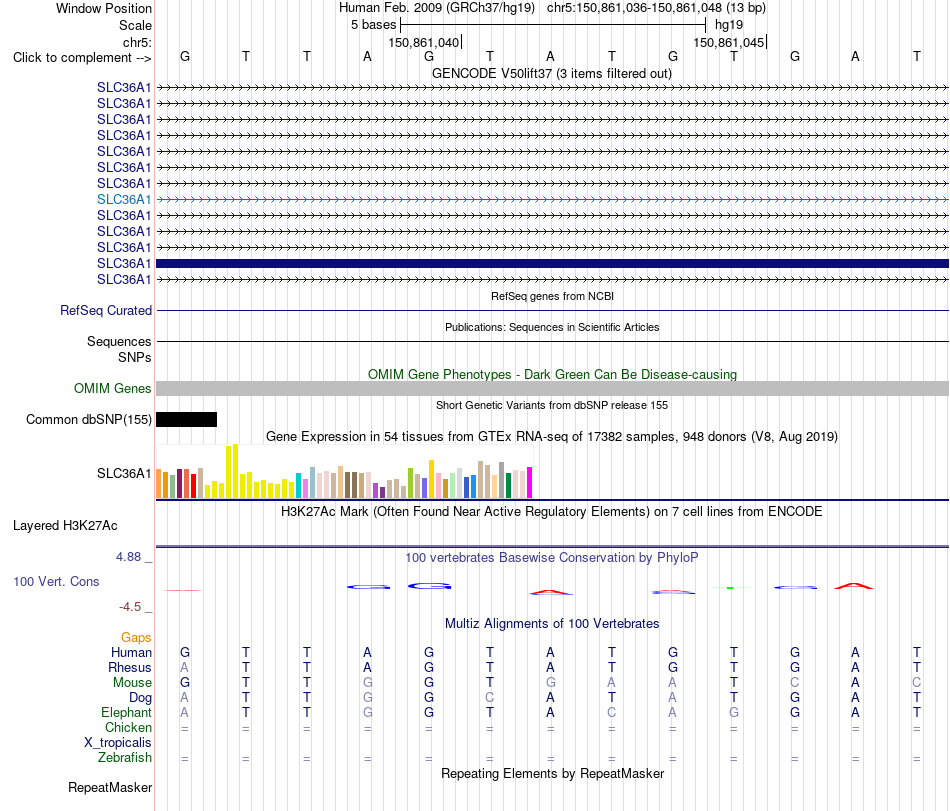
Task: Open 'Multiz Alignments of 100 Vertebrates' title
Action: (x=552, y=623)
